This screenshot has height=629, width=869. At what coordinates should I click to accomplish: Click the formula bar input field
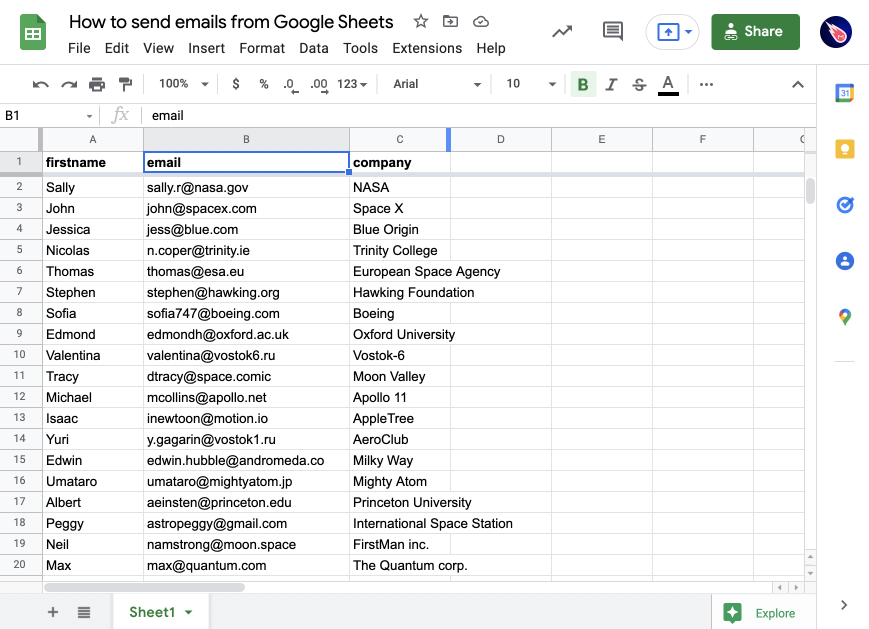tap(477, 116)
